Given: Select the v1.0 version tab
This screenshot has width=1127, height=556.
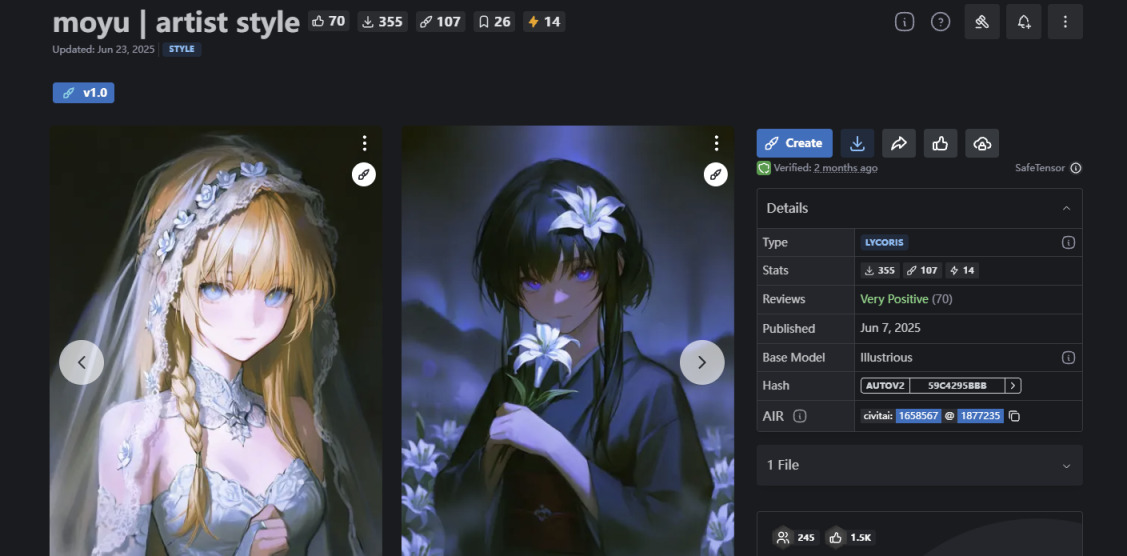Looking at the screenshot, I should [83, 93].
